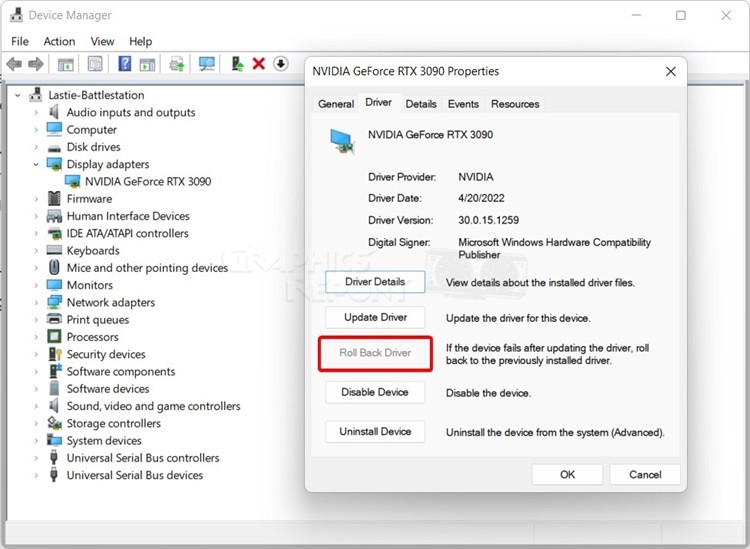Click the Driver Details button
This screenshot has width=750, height=549.
[375, 282]
